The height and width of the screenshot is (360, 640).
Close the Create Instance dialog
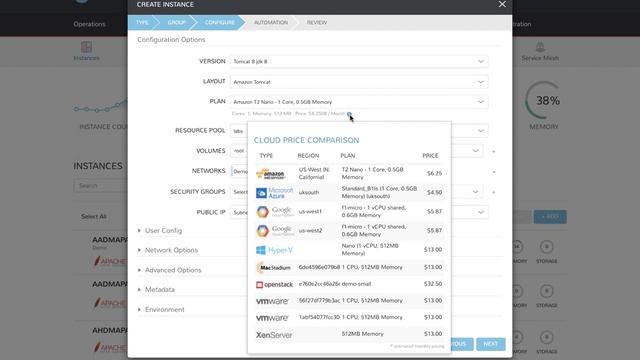click(x=502, y=4)
